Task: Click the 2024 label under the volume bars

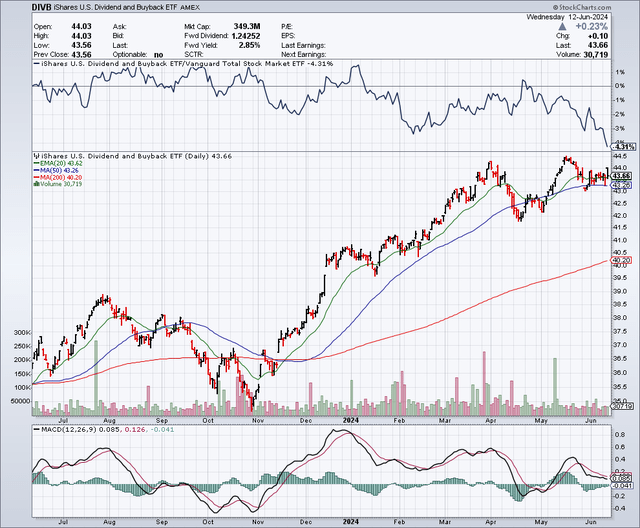Action: pyautogui.click(x=351, y=420)
